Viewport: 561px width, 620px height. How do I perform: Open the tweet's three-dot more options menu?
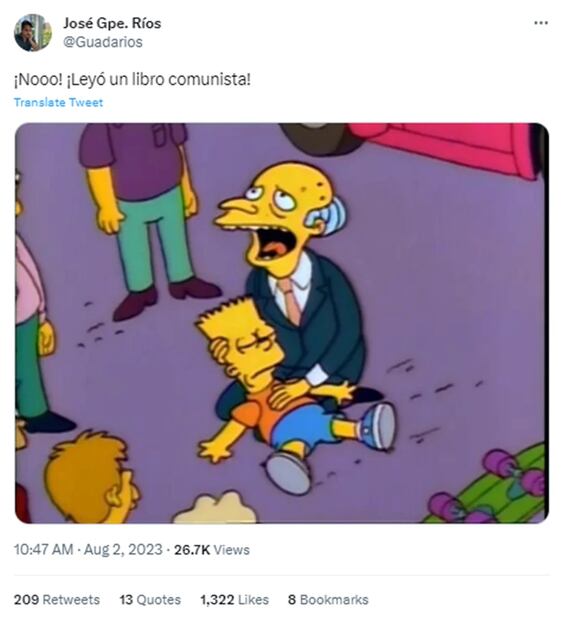[540, 23]
